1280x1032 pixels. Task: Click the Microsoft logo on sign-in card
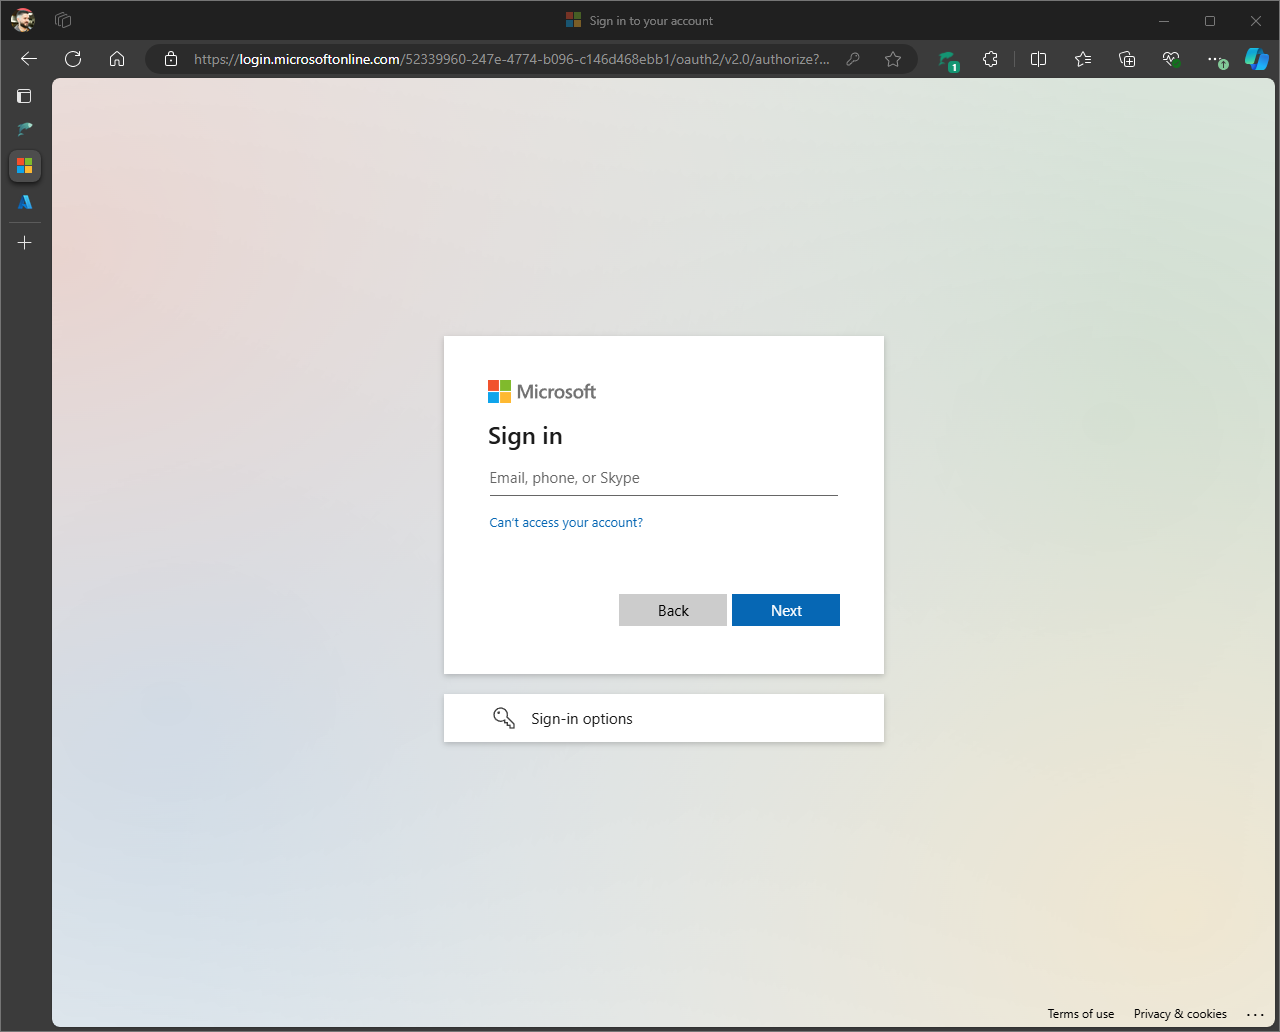click(542, 391)
